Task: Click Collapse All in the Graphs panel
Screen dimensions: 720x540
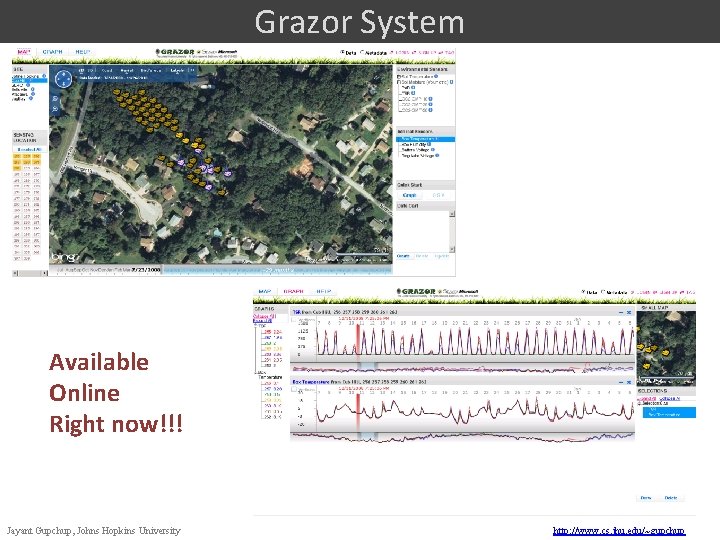Action: [264, 316]
